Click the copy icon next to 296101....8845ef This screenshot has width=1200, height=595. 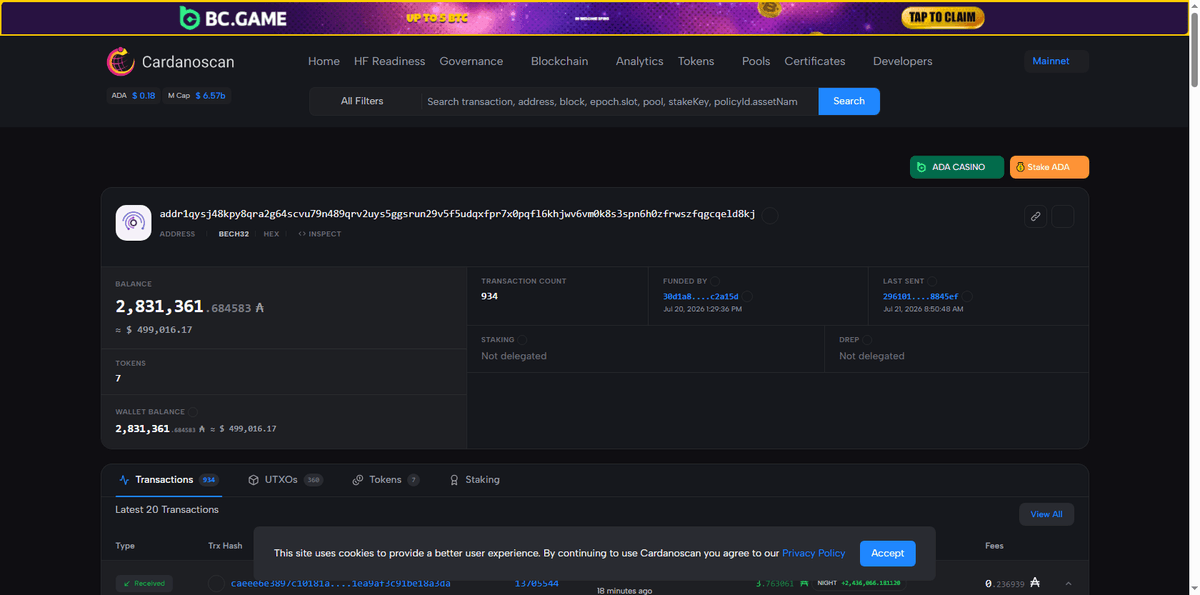967,297
